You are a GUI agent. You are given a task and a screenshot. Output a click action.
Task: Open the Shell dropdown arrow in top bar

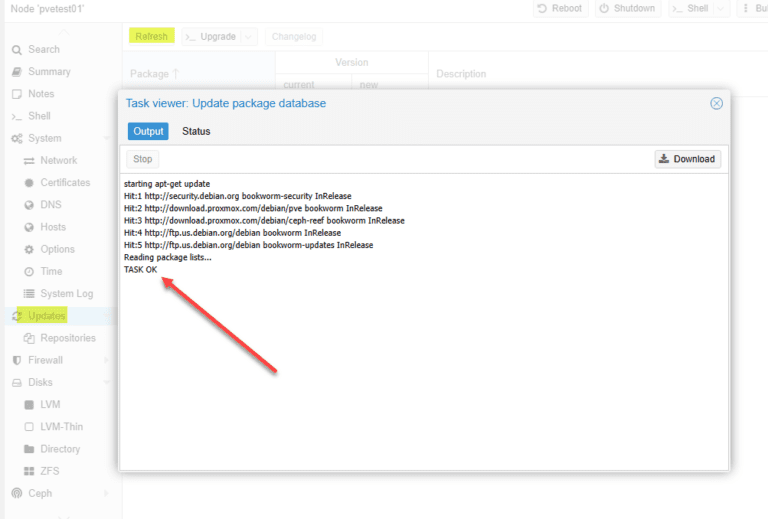tap(720, 8)
